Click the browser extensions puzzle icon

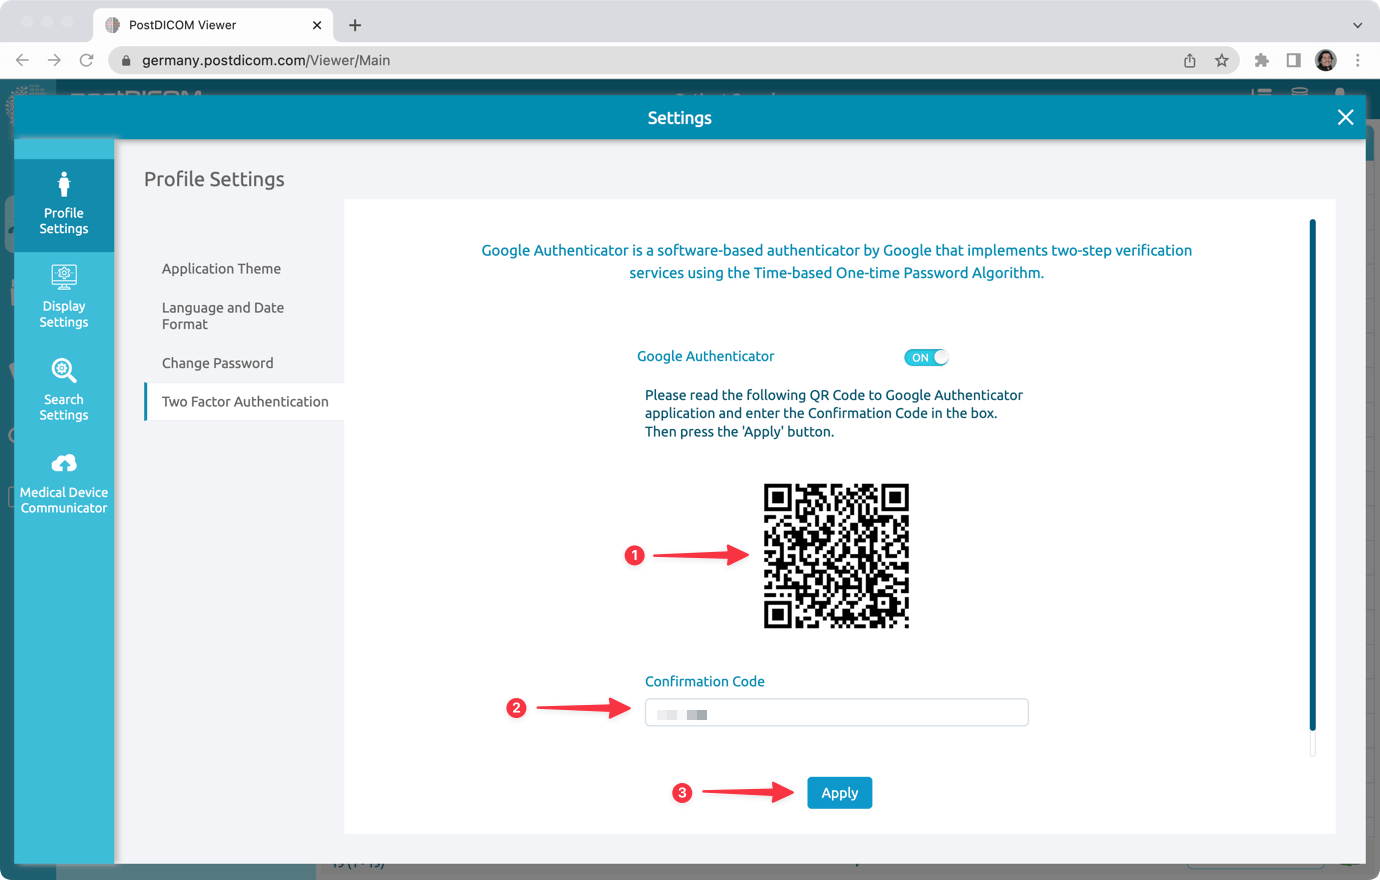coord(1262,60)
